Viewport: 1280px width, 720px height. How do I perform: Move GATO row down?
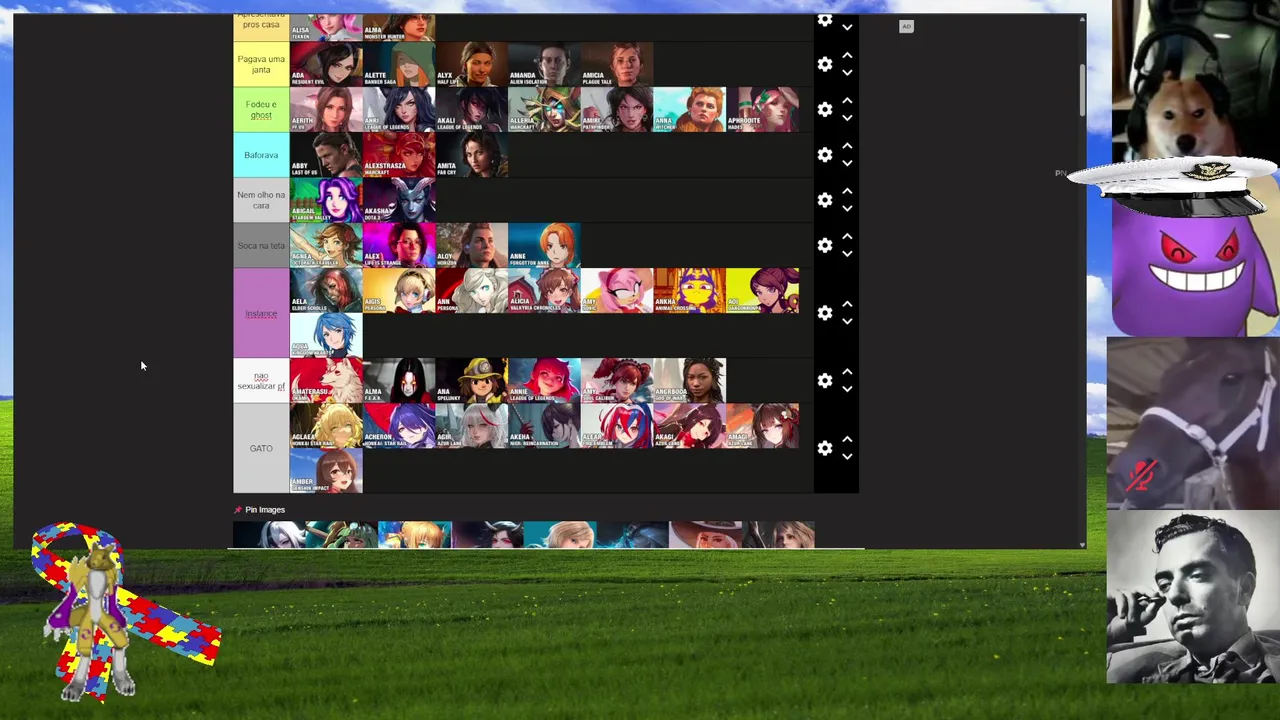point(847,456)
